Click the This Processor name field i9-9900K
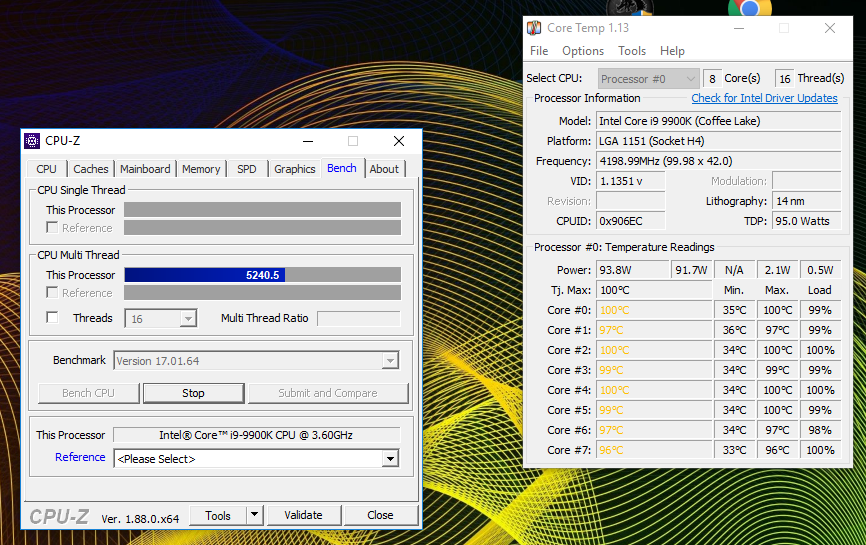 [x=256, y=435]
